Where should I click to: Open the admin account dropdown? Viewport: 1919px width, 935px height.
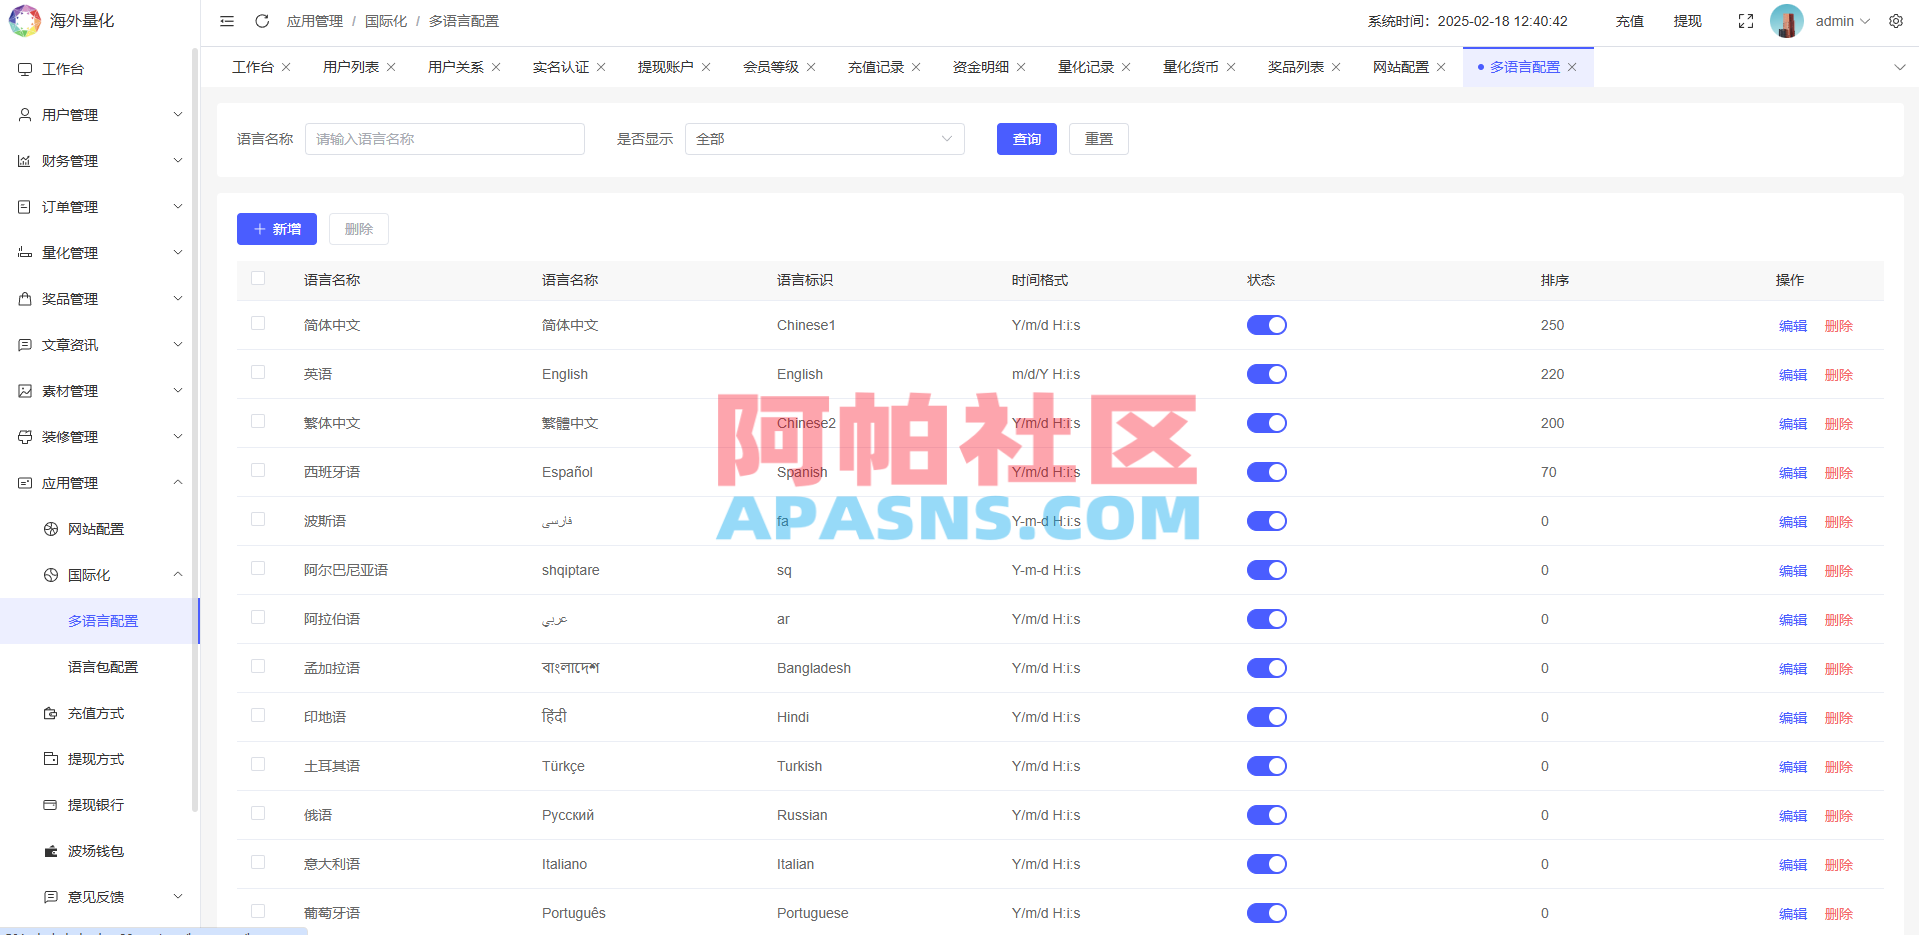tap(1838, 20)
